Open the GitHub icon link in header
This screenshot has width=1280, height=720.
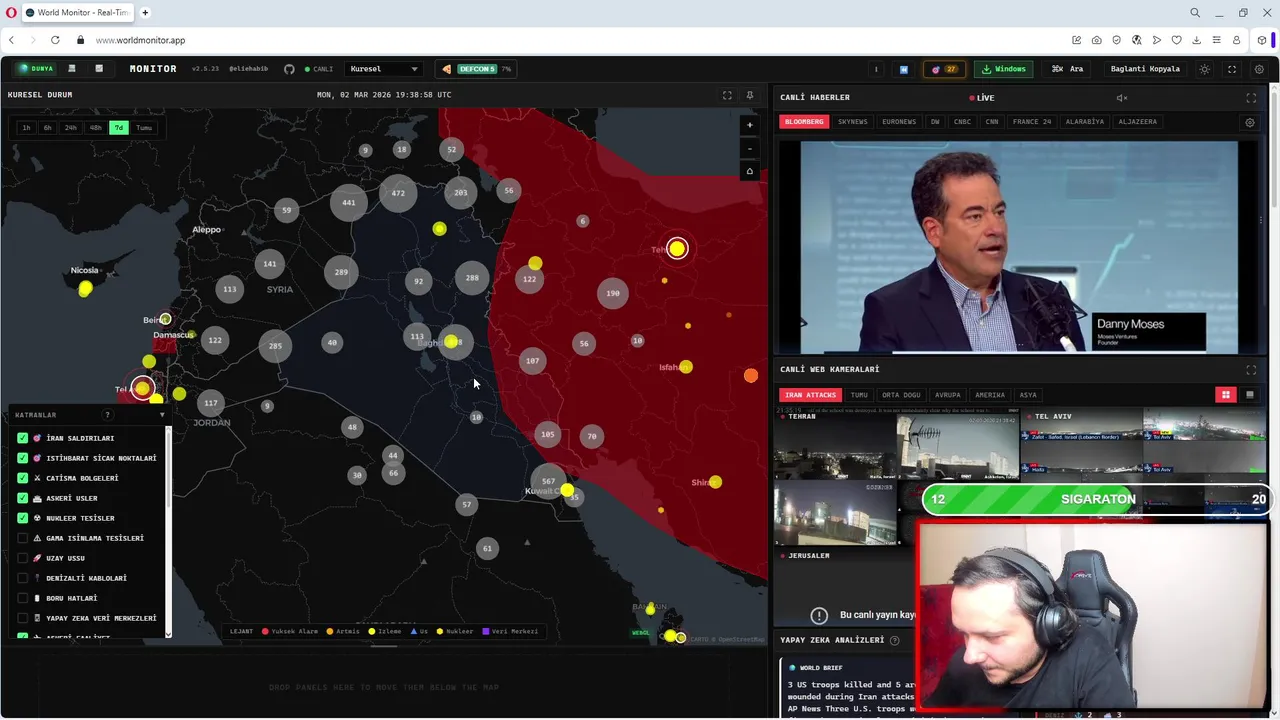[289, 69]
